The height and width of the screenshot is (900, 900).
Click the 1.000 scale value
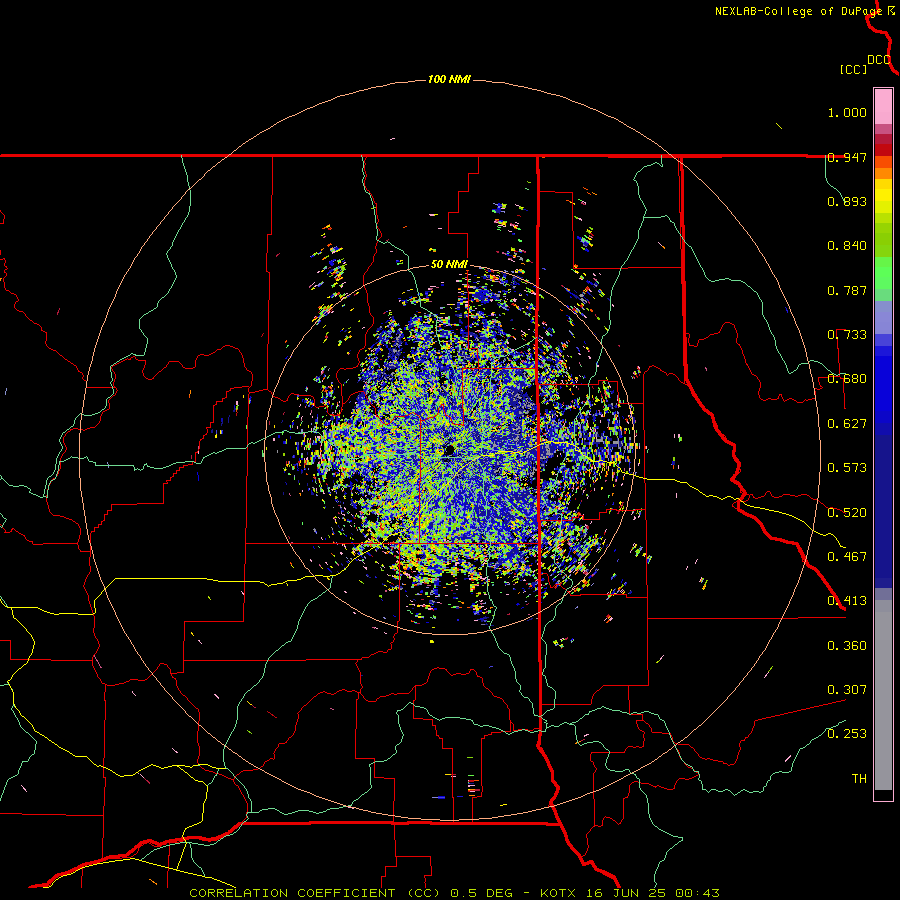click(x=847, y=112)
